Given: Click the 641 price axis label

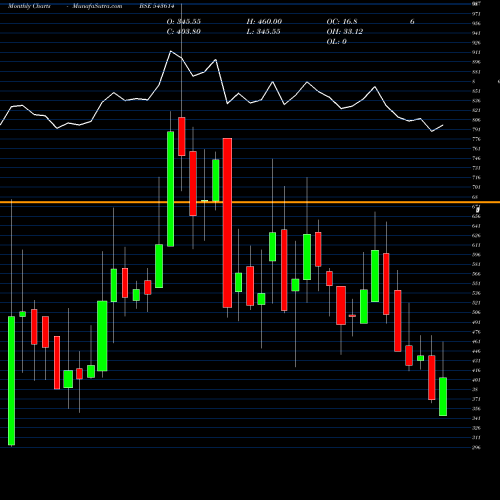Looking at the screenshot, I should (x=476, y=226).
